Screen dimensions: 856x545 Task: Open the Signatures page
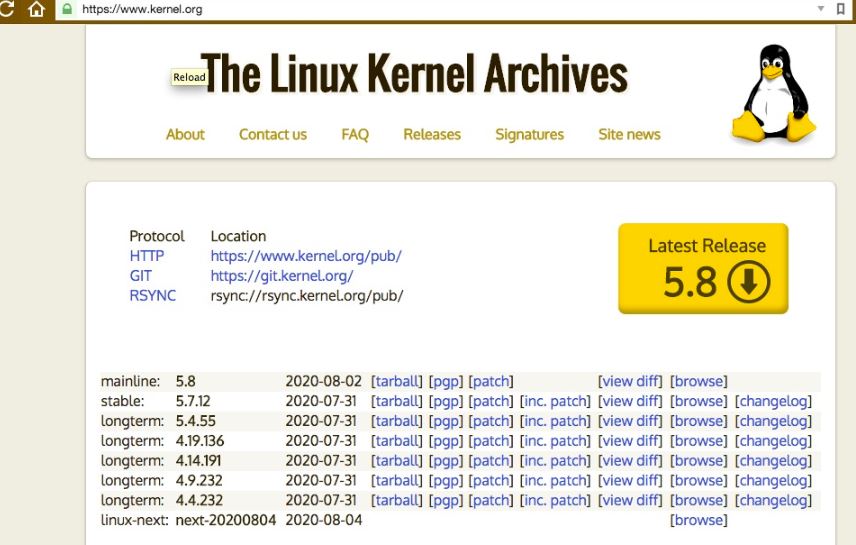[530, 134]
